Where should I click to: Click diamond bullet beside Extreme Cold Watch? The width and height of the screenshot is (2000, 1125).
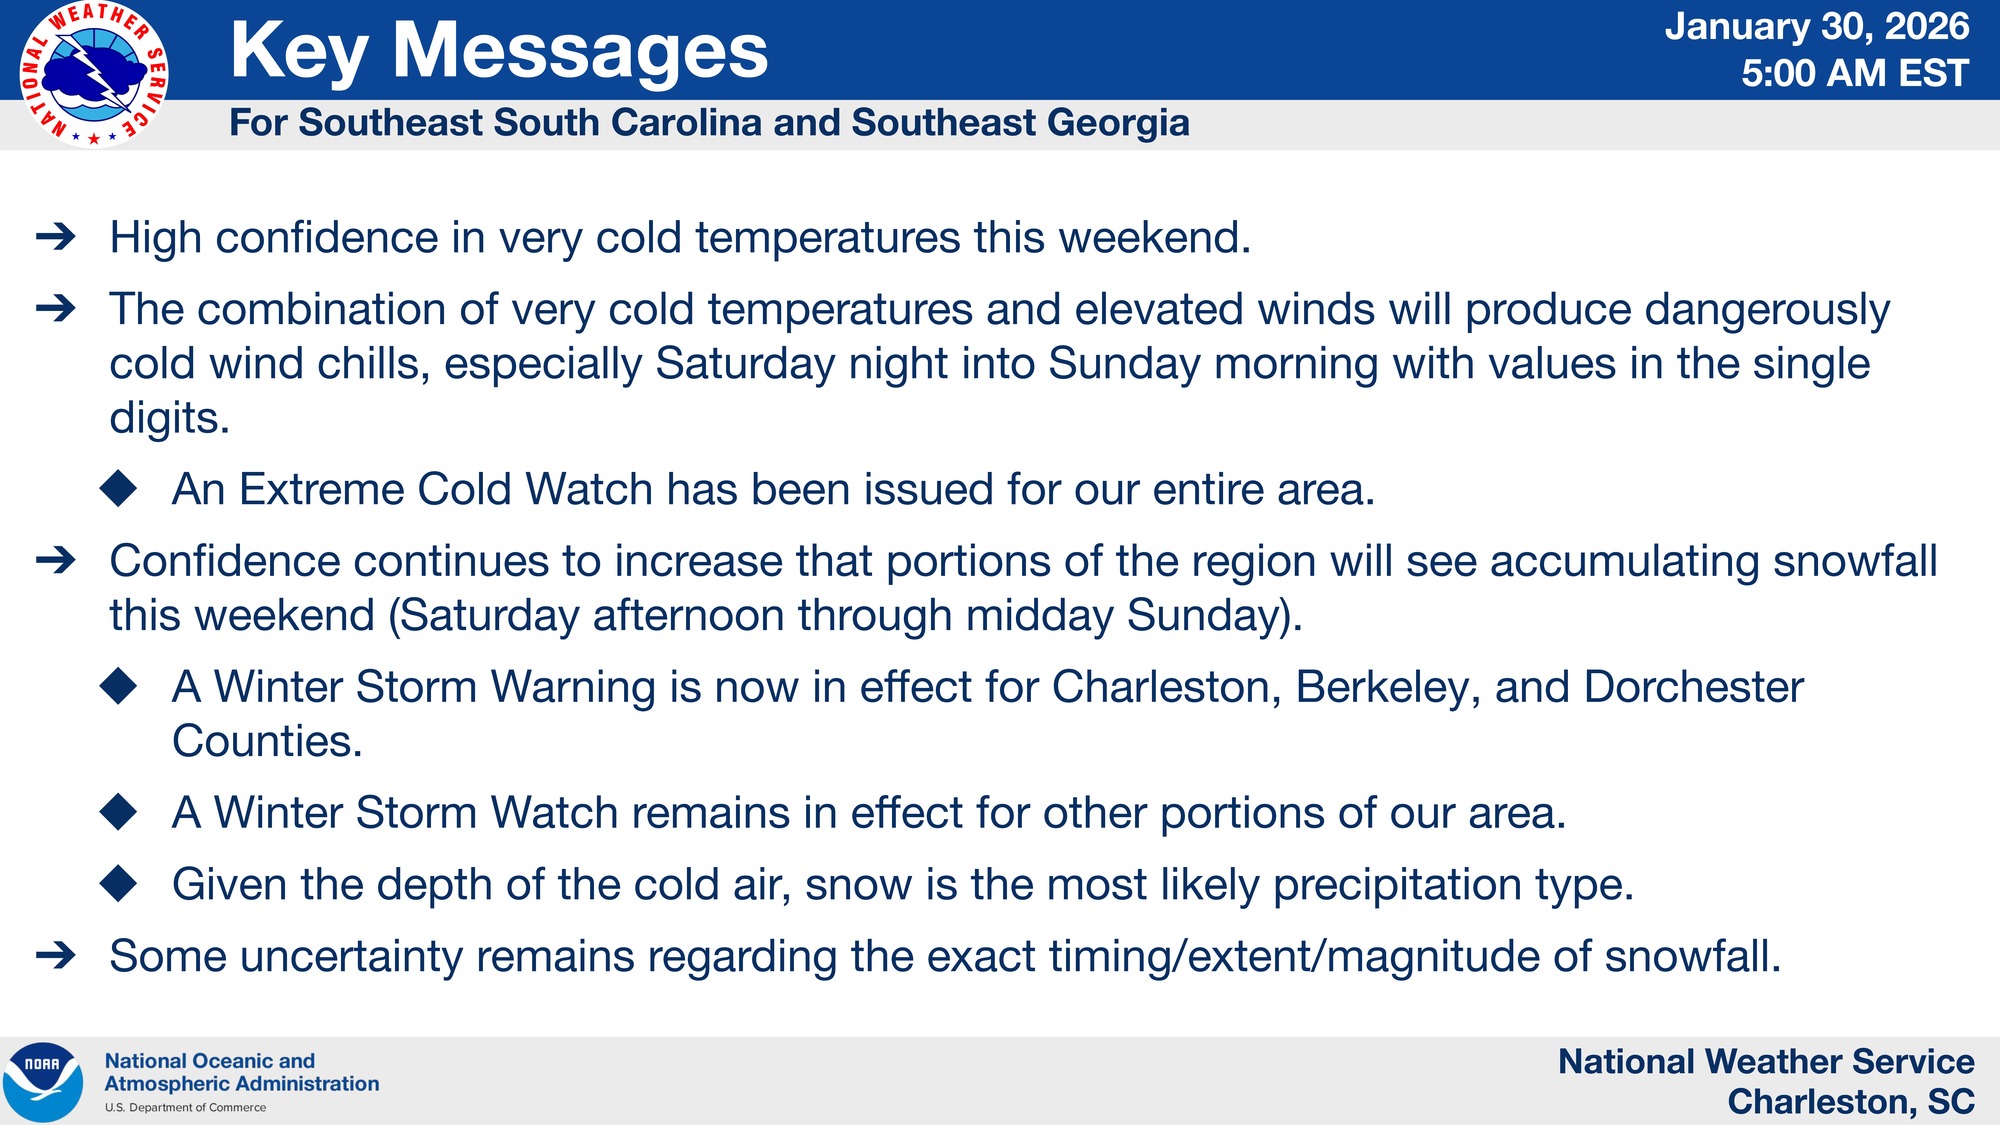119,488
